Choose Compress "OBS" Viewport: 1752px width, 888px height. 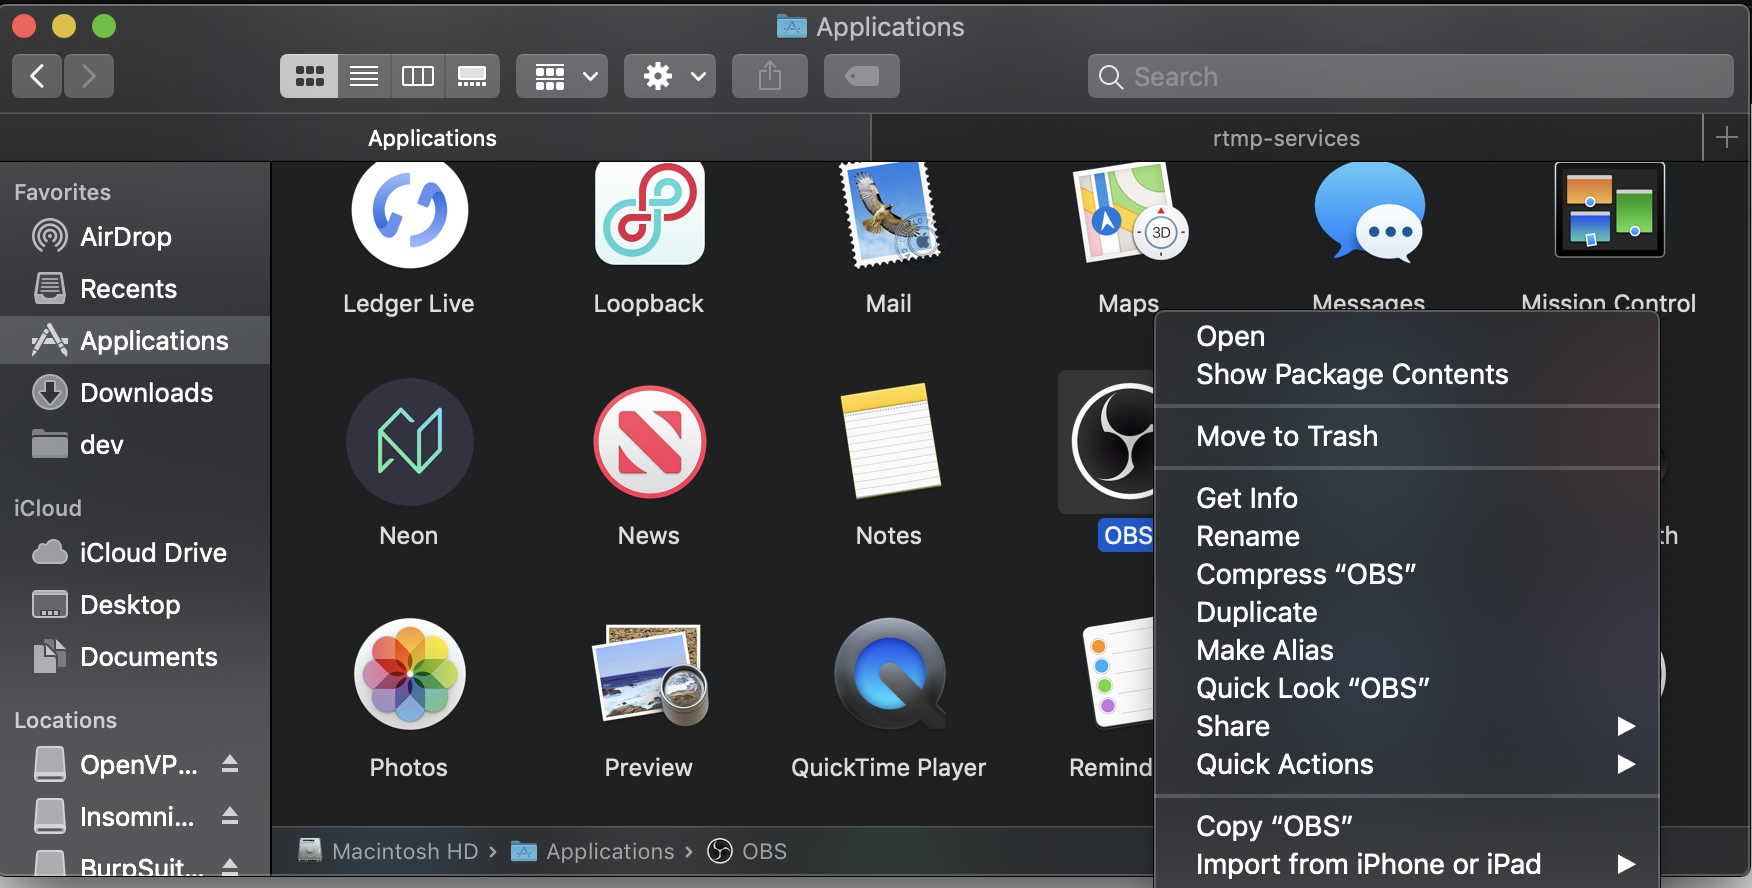click(1407, 575)
